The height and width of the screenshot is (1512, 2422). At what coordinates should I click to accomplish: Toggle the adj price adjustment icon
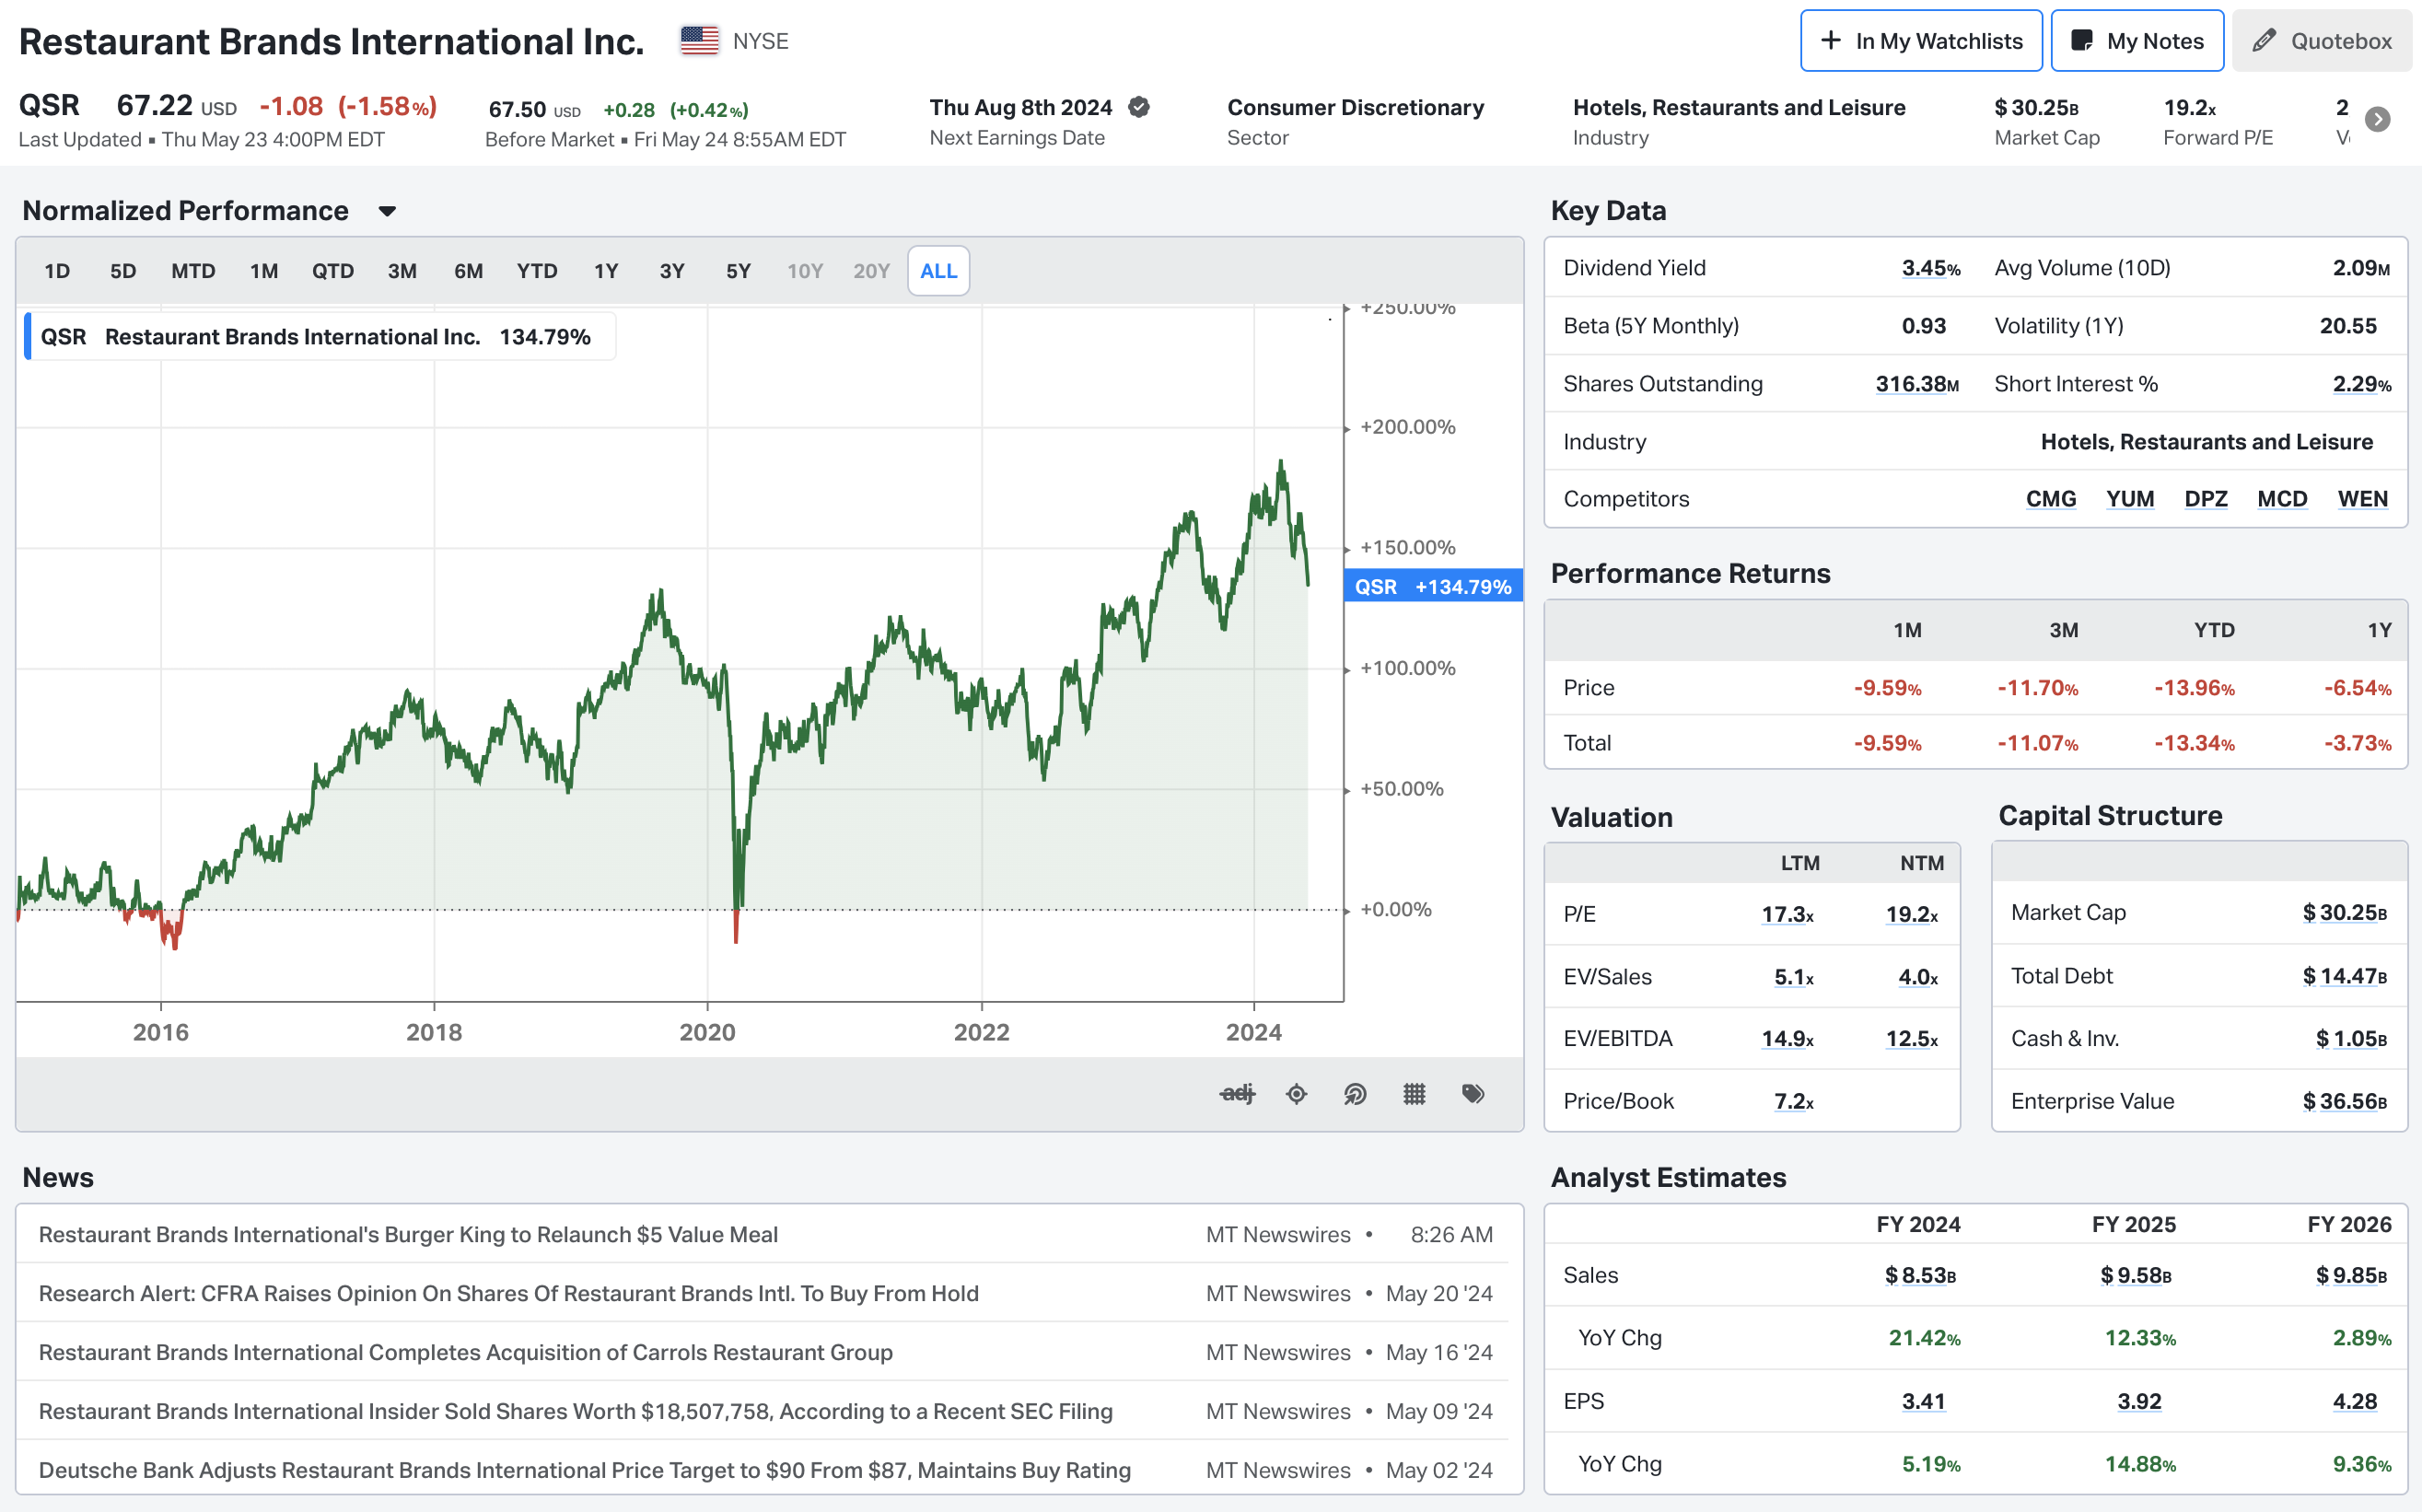click(x=1237, y=1093)
